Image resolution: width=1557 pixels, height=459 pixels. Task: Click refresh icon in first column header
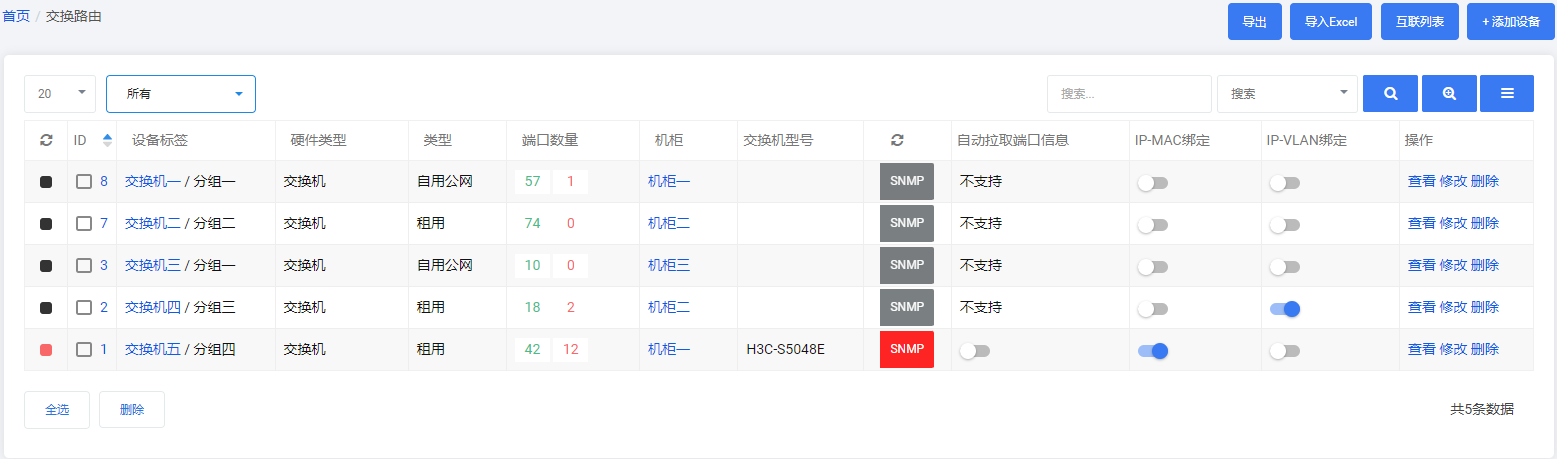(46, 140)
